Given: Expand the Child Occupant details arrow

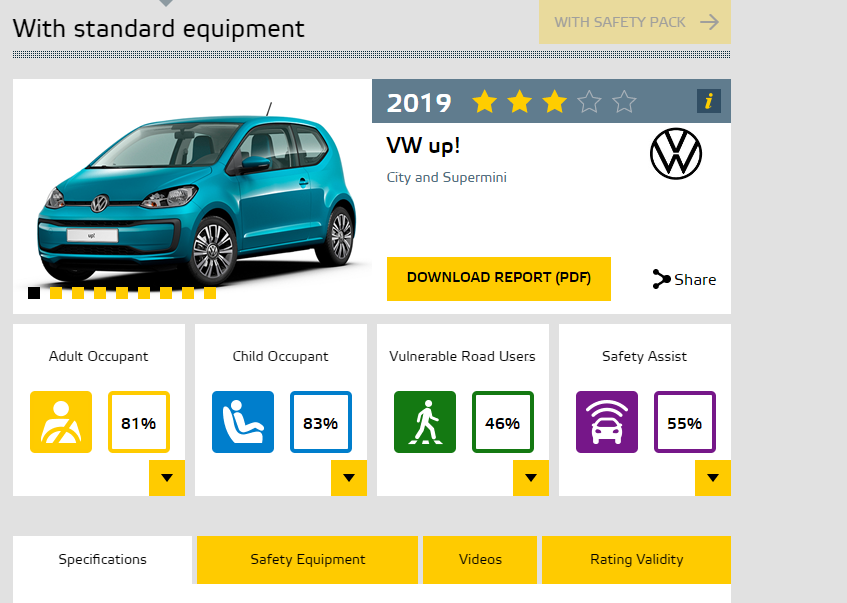Looking at the screenshot, I should pyautogui.click(x=349, y=478).
